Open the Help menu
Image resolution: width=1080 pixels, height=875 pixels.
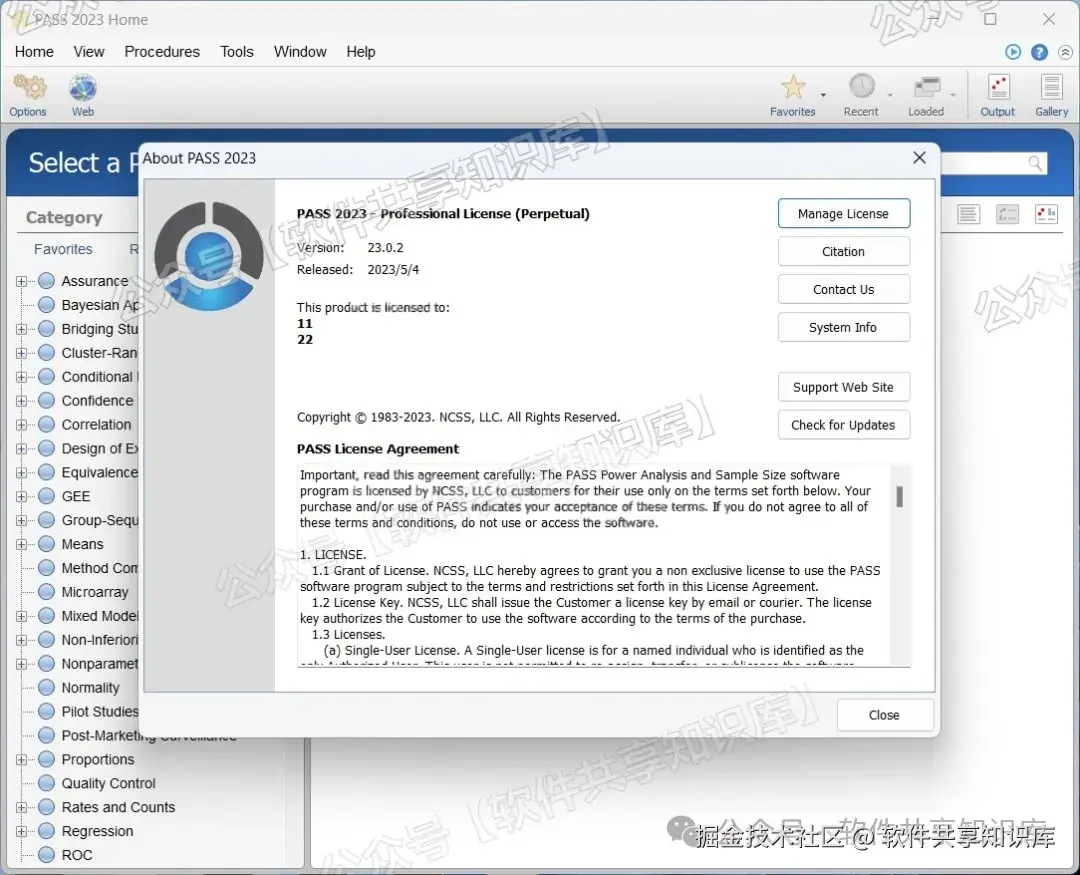(361, 52)
